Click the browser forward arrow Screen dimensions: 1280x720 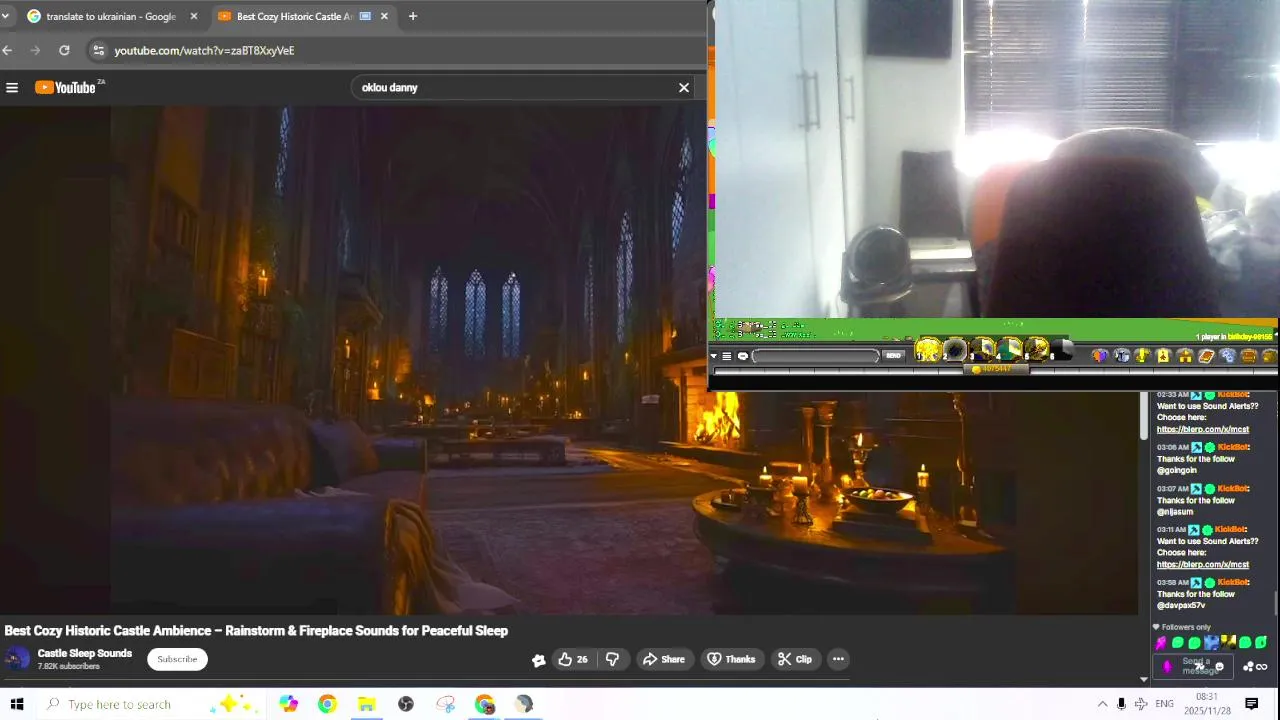point(36,50)
